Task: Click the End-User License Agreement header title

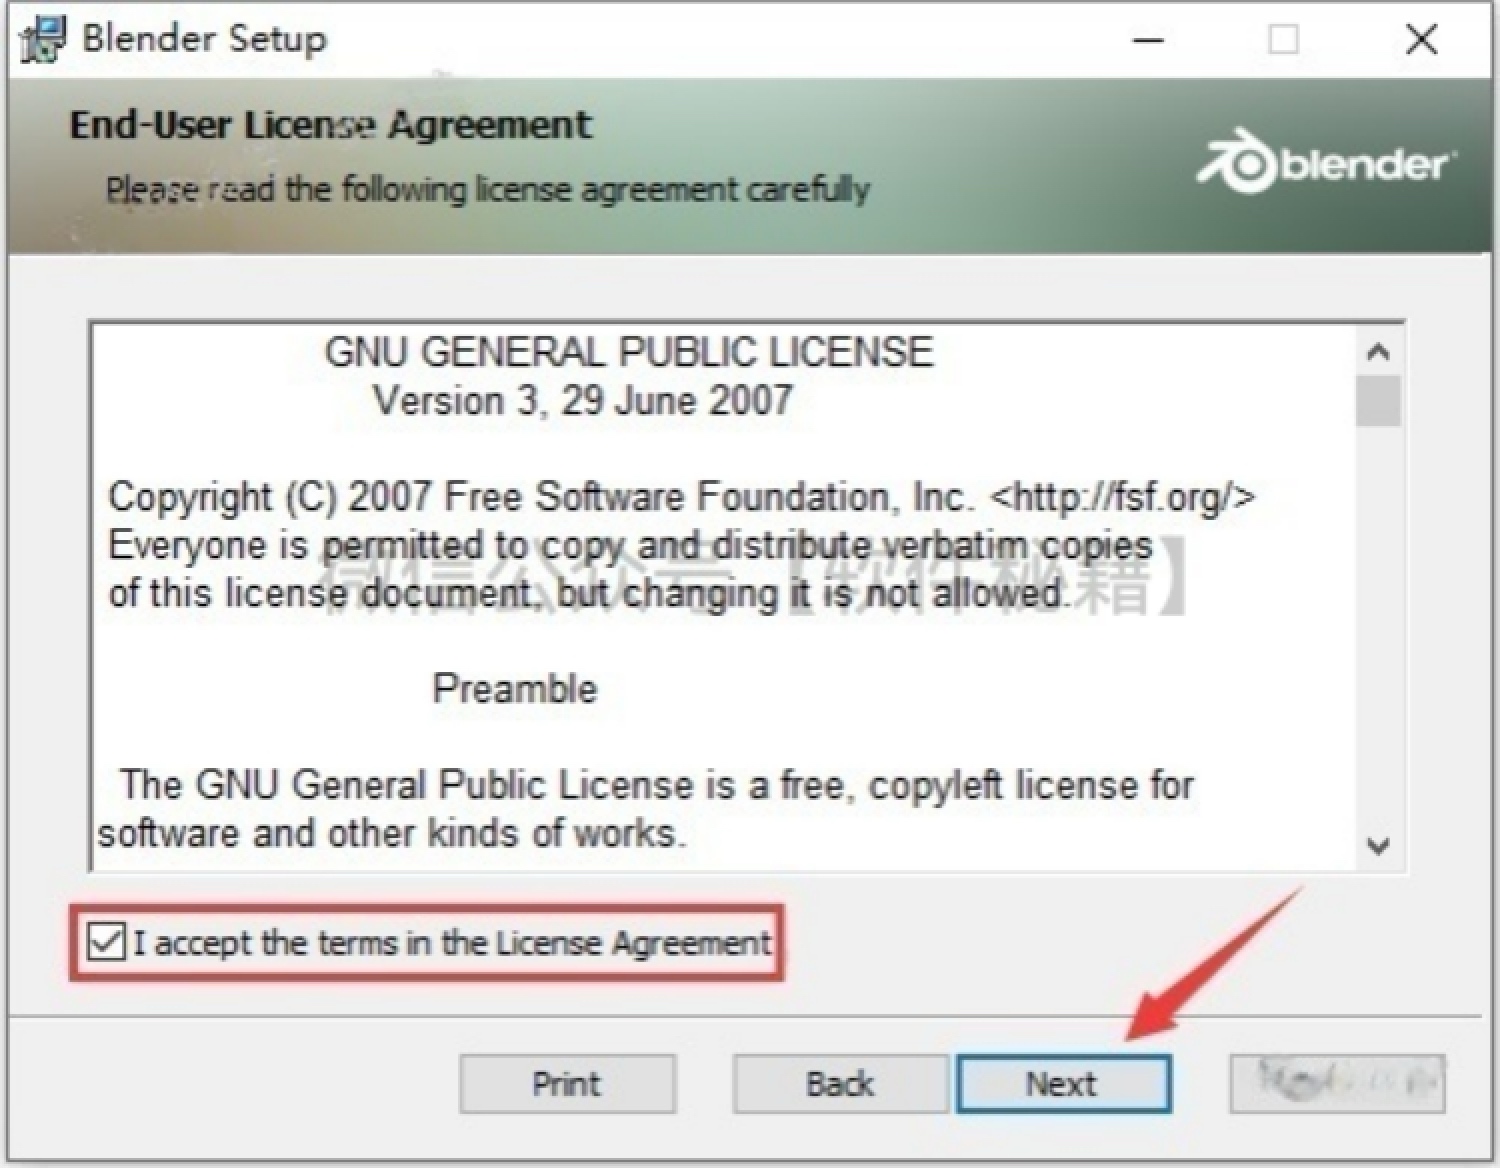Action: (x=330, y=125)
